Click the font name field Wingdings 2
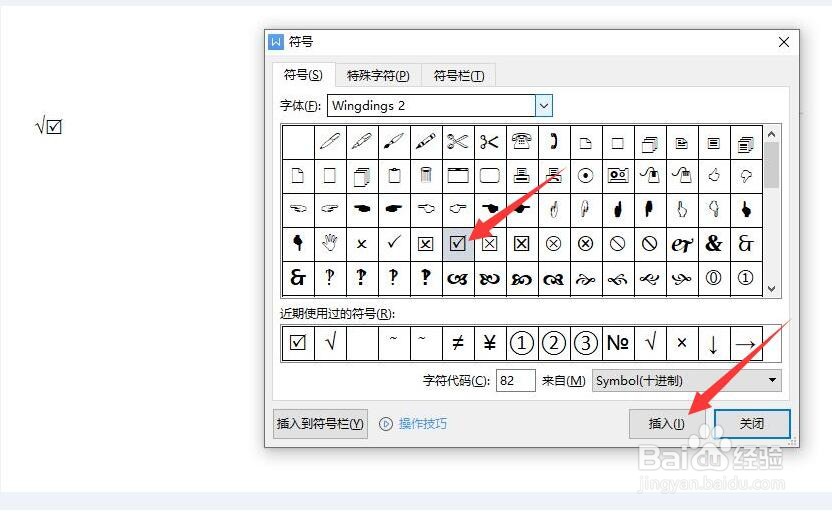832x513 pixels. 431,106
